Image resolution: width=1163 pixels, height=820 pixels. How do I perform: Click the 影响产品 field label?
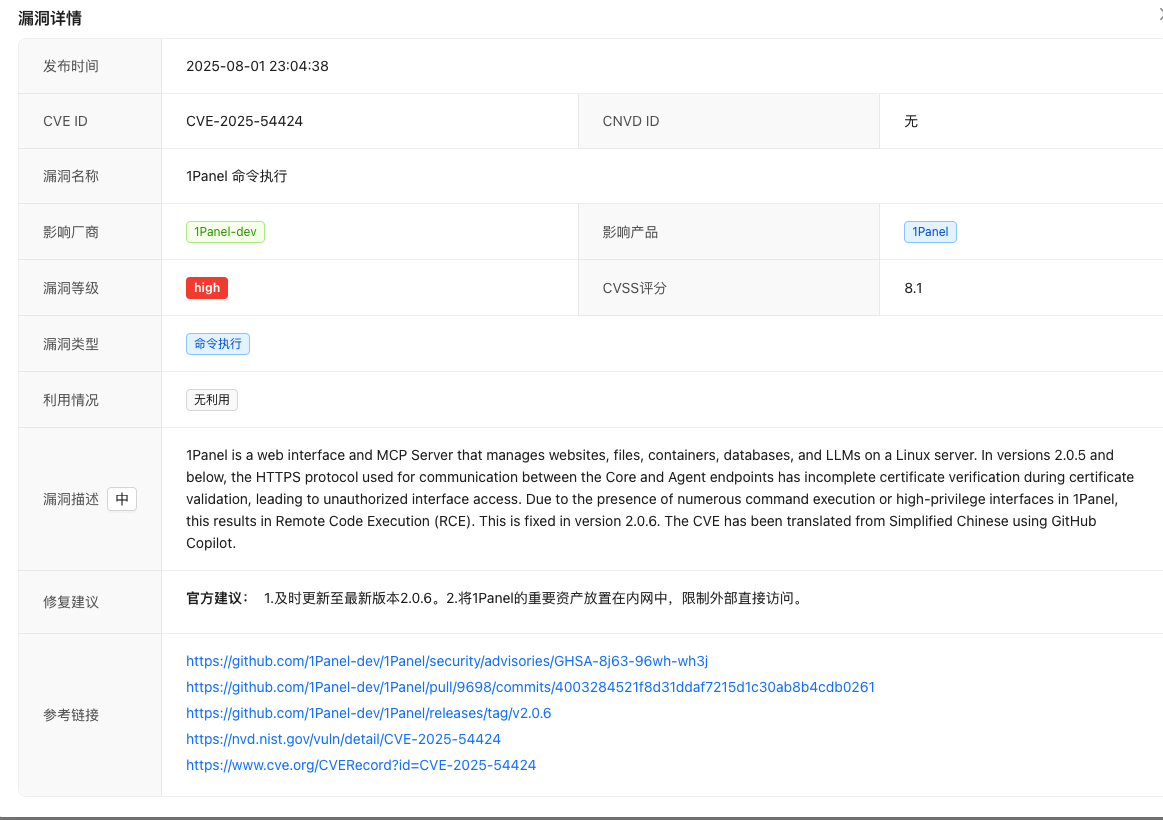(630, 232)
